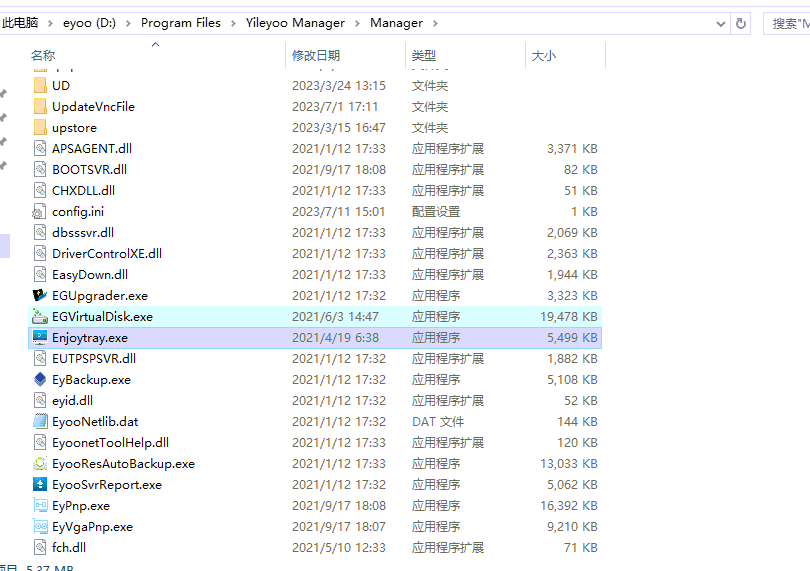Click the DriverControlXE.dll file icon
810x571 pixels.
coord(40,253)
